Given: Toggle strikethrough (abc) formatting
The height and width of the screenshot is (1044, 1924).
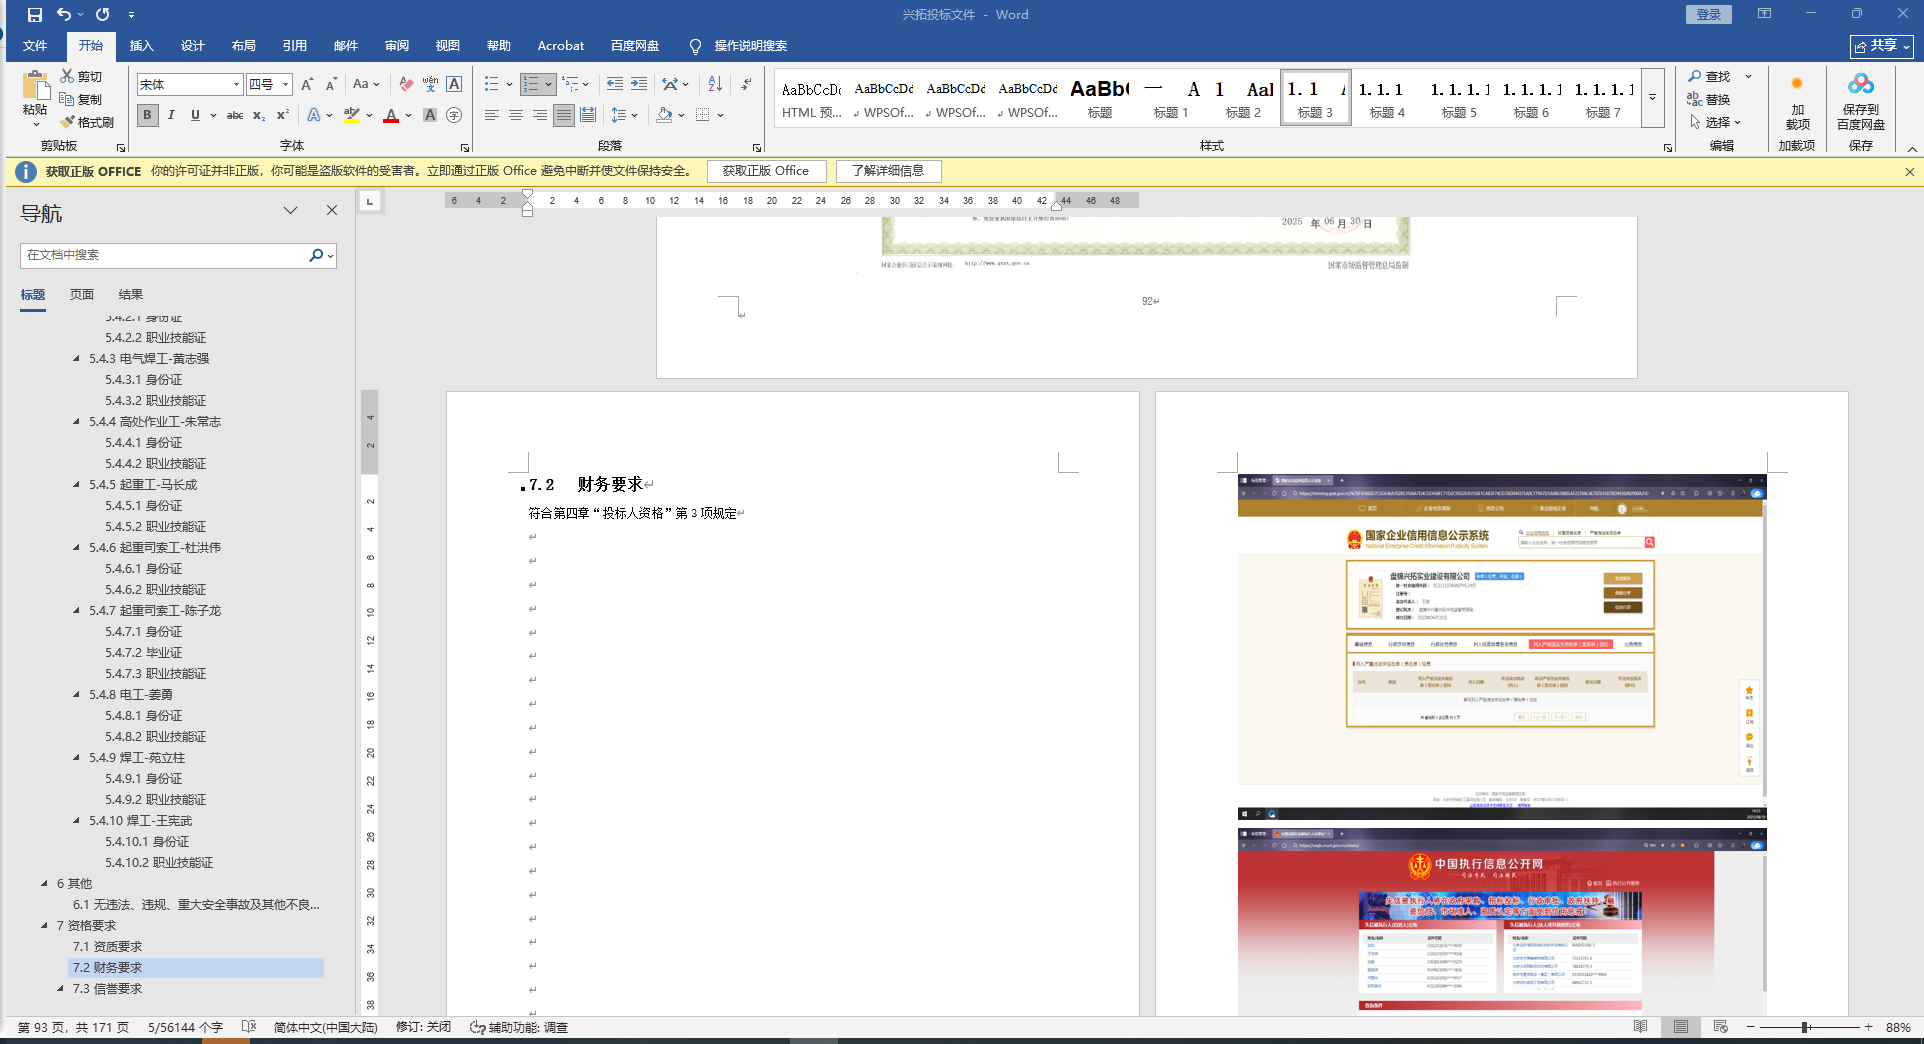Looking at the screenshot, I should [x=235, y=115].
